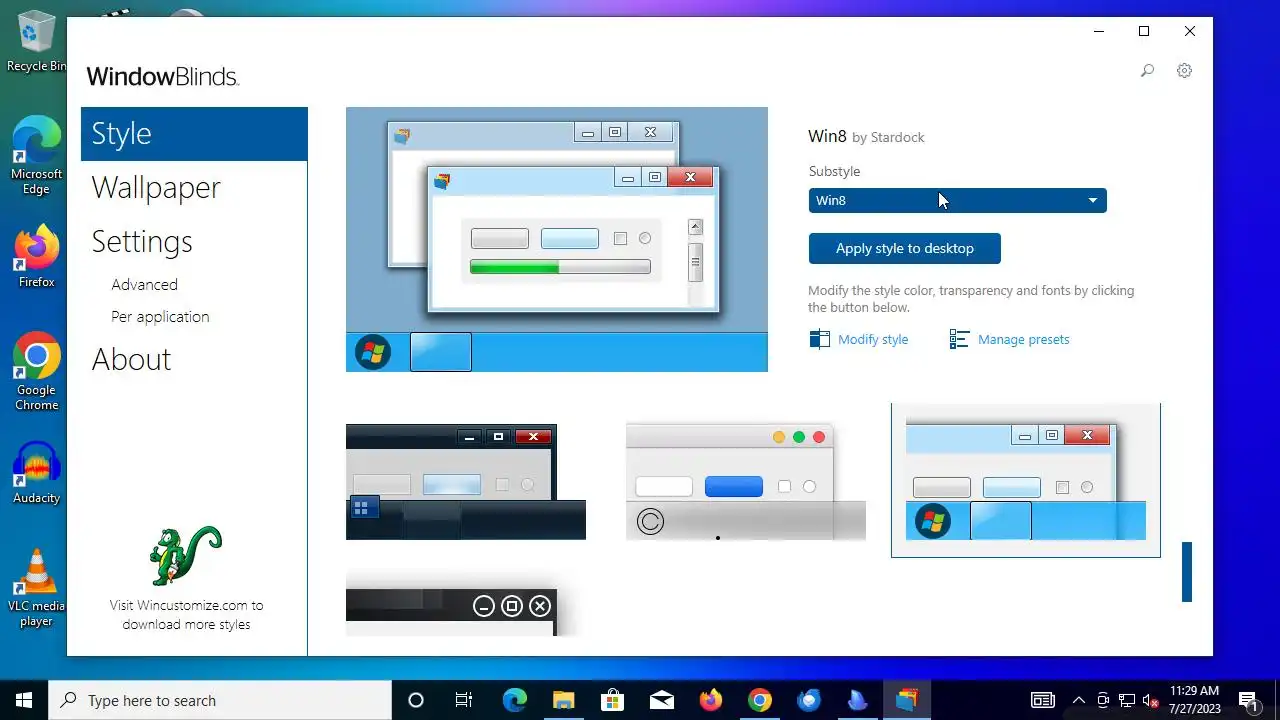Open Edge from the taskbar
The width and height of the screenshot is (1280, 720).
514,700
